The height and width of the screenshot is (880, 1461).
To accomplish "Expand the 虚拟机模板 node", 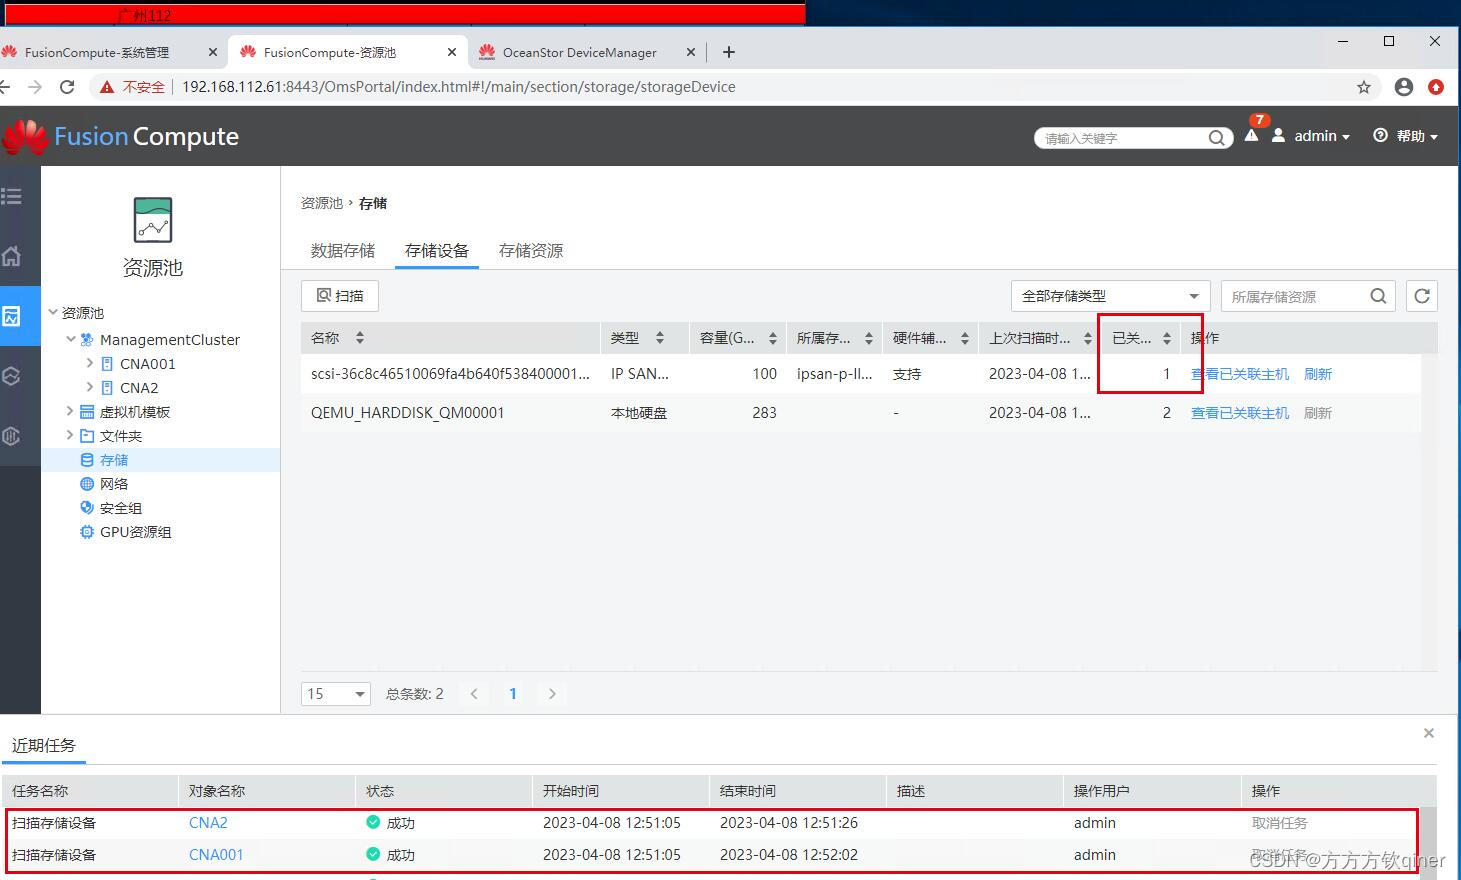I will [70, 411].
